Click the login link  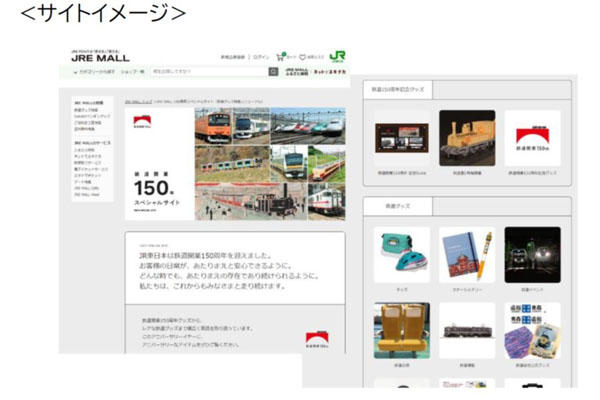tap(261, 57)
